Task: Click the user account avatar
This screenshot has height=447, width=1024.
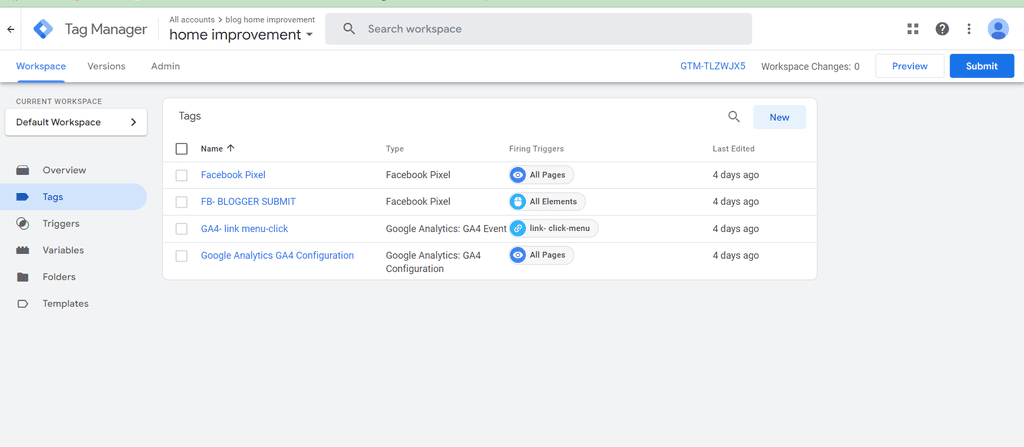Action: point(998,29)
